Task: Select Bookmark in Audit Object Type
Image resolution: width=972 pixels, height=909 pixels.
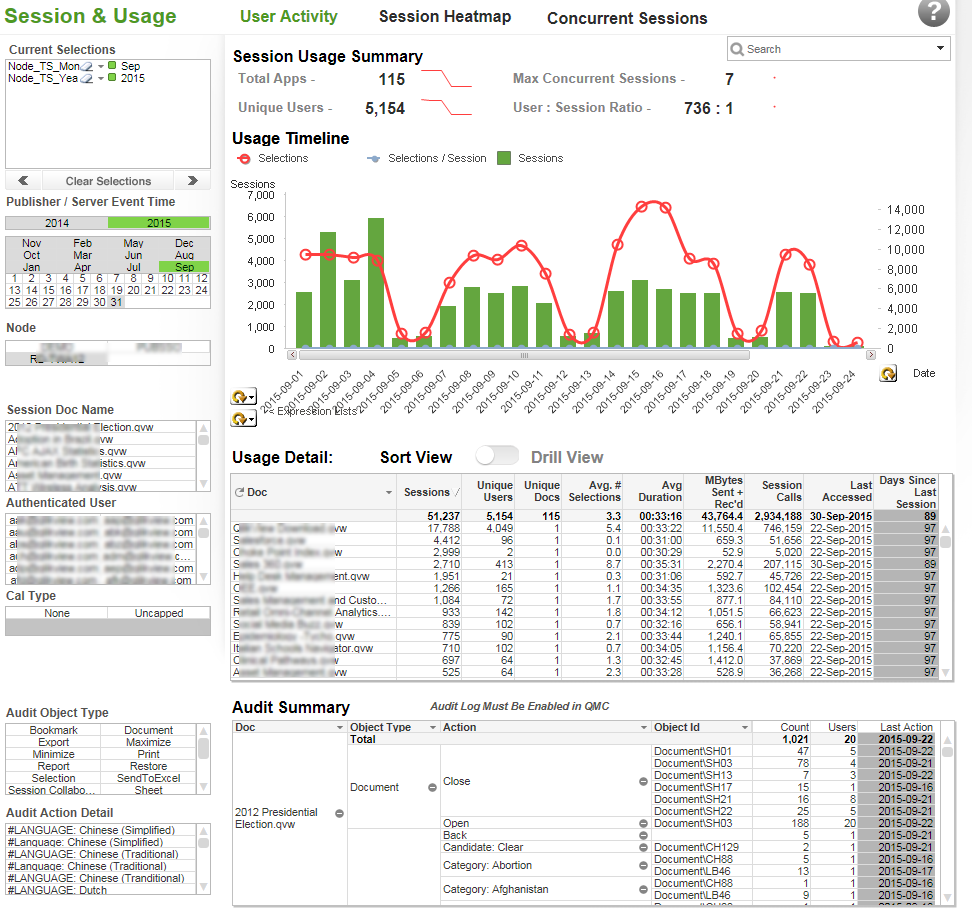Action: 53,730
